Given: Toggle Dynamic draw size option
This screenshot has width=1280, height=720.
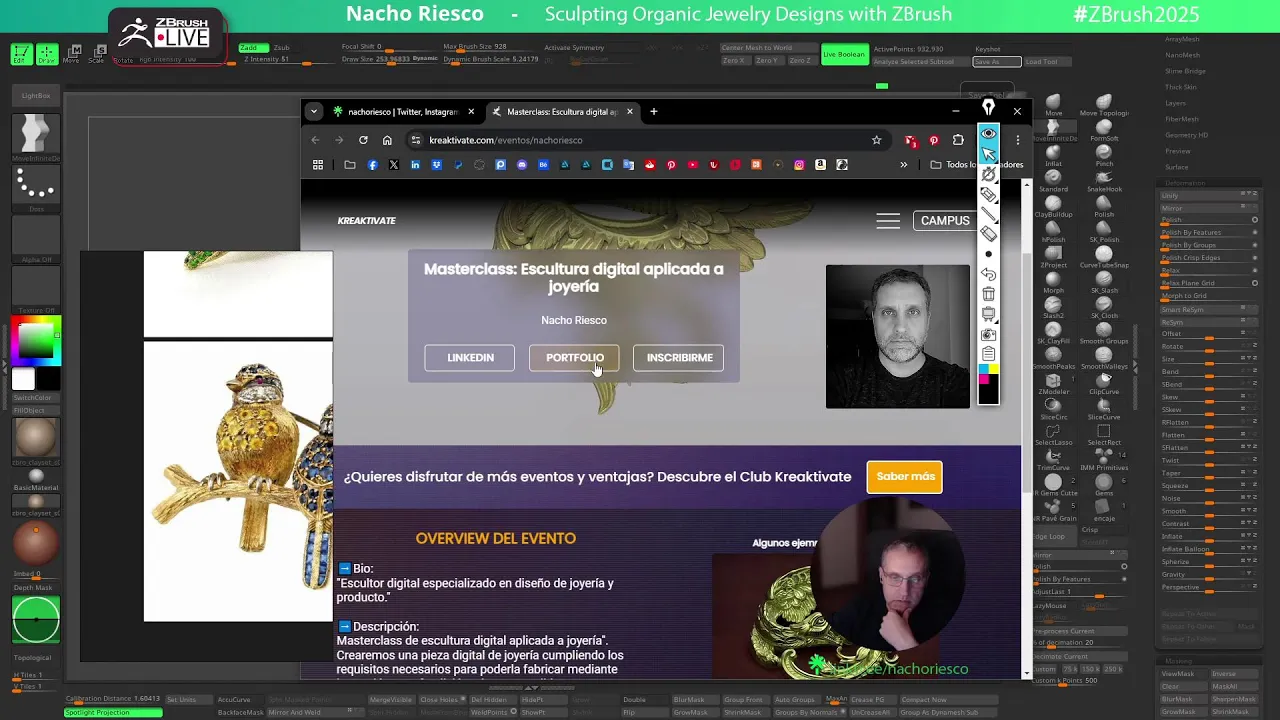Looking at the screenshot, I should [x=425, y=59].
